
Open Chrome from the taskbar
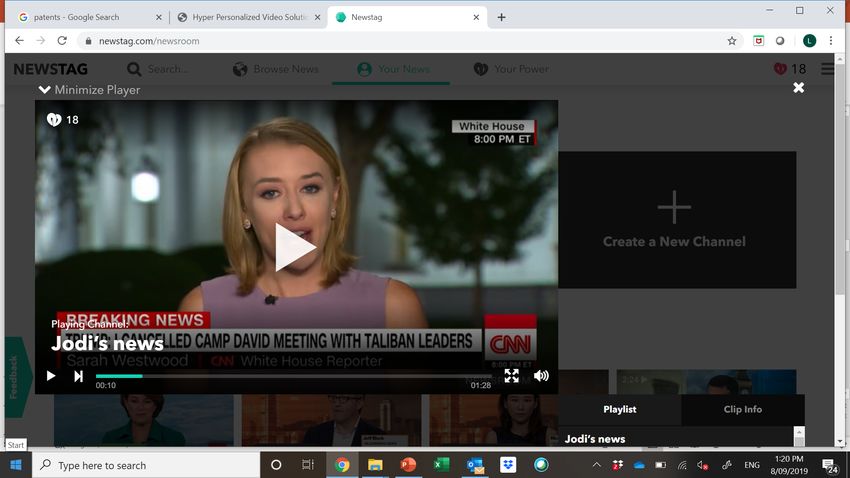(x=342, y=465)
